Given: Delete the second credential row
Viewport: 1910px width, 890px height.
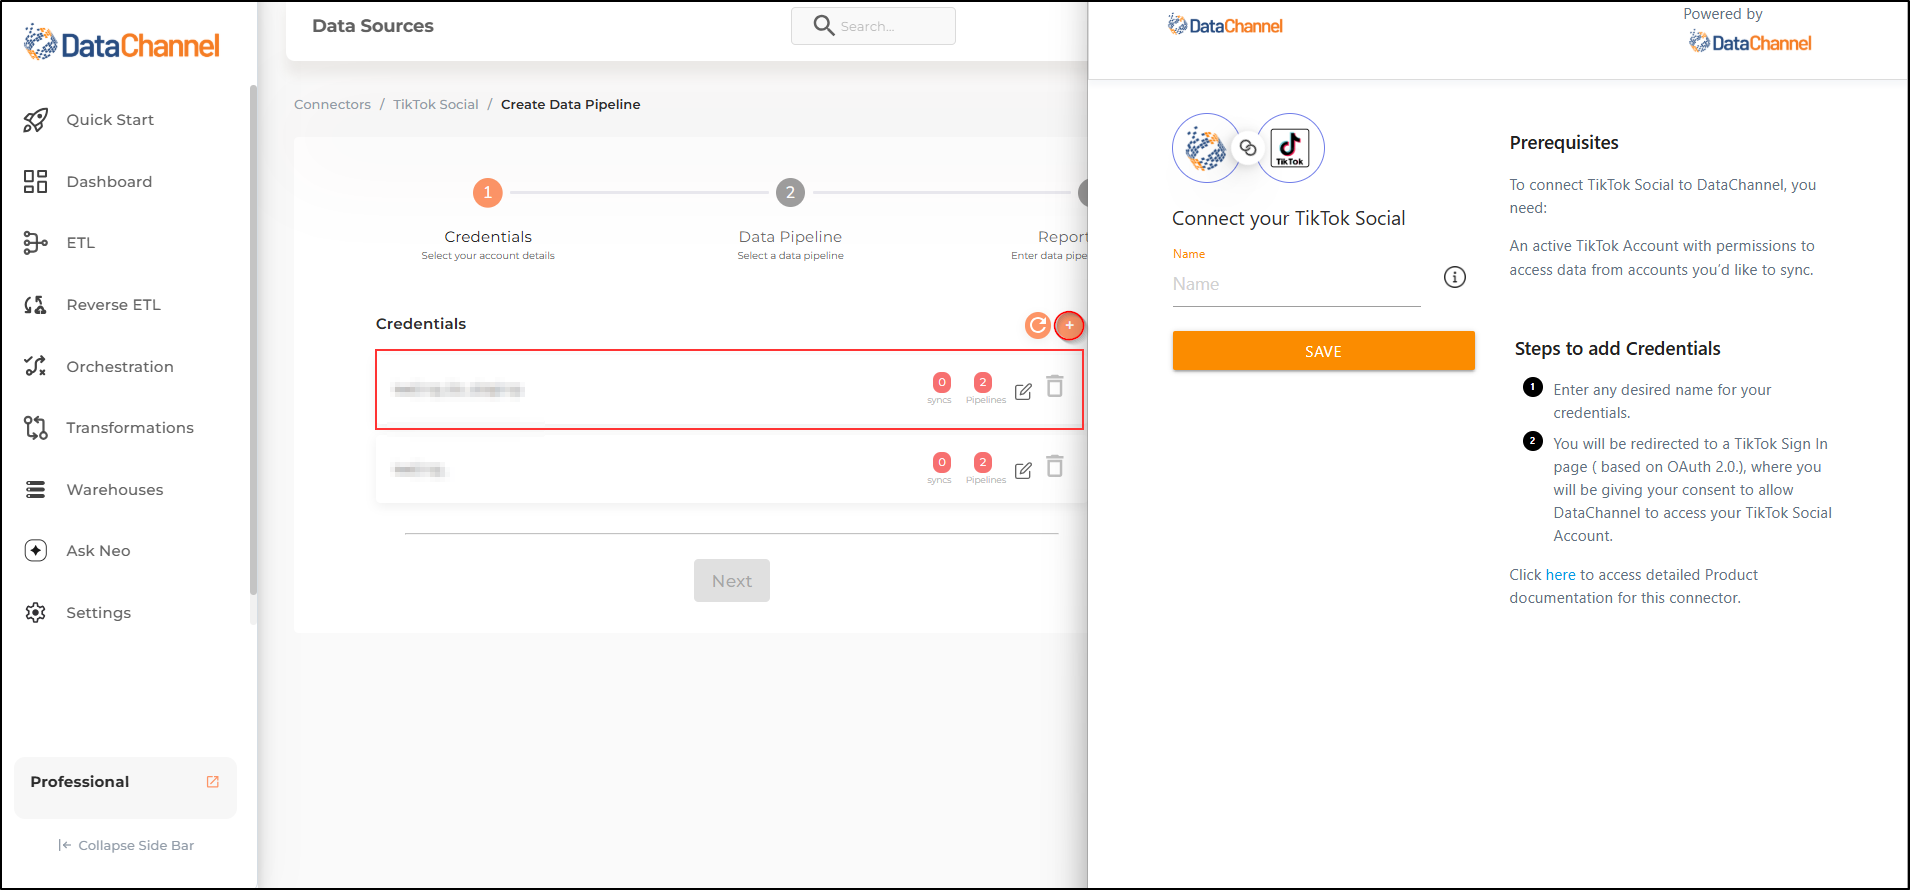Looking at the screenshot, I should (x=1055, y=466).
